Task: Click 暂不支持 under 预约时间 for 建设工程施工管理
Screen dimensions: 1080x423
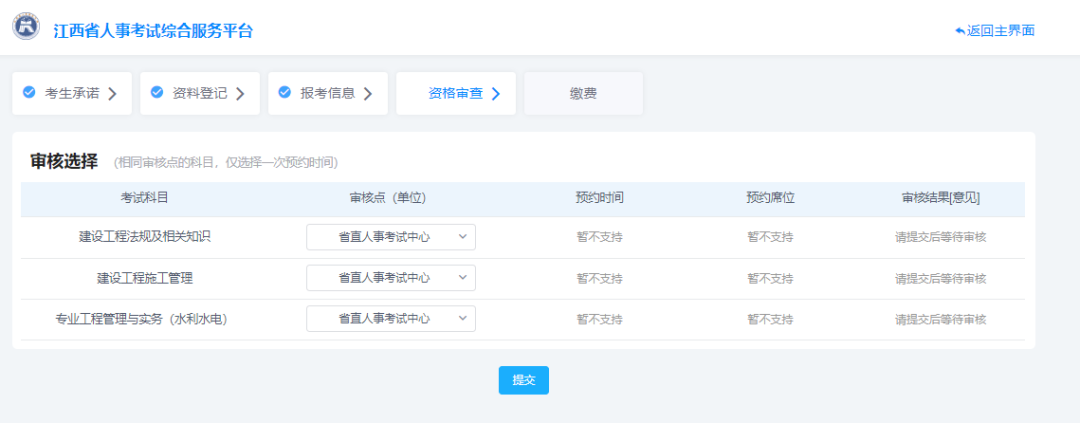Action: click(600, 279)
